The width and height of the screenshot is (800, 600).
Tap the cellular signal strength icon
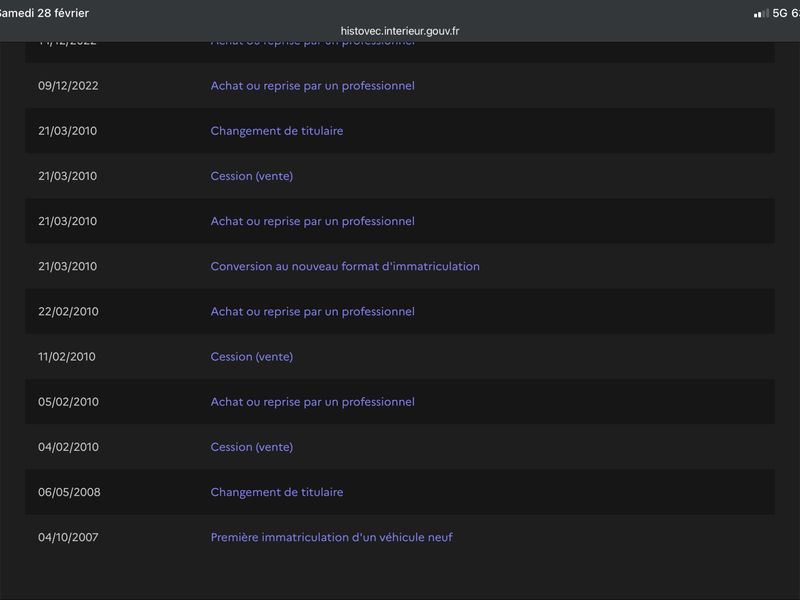tap(761, 13)
